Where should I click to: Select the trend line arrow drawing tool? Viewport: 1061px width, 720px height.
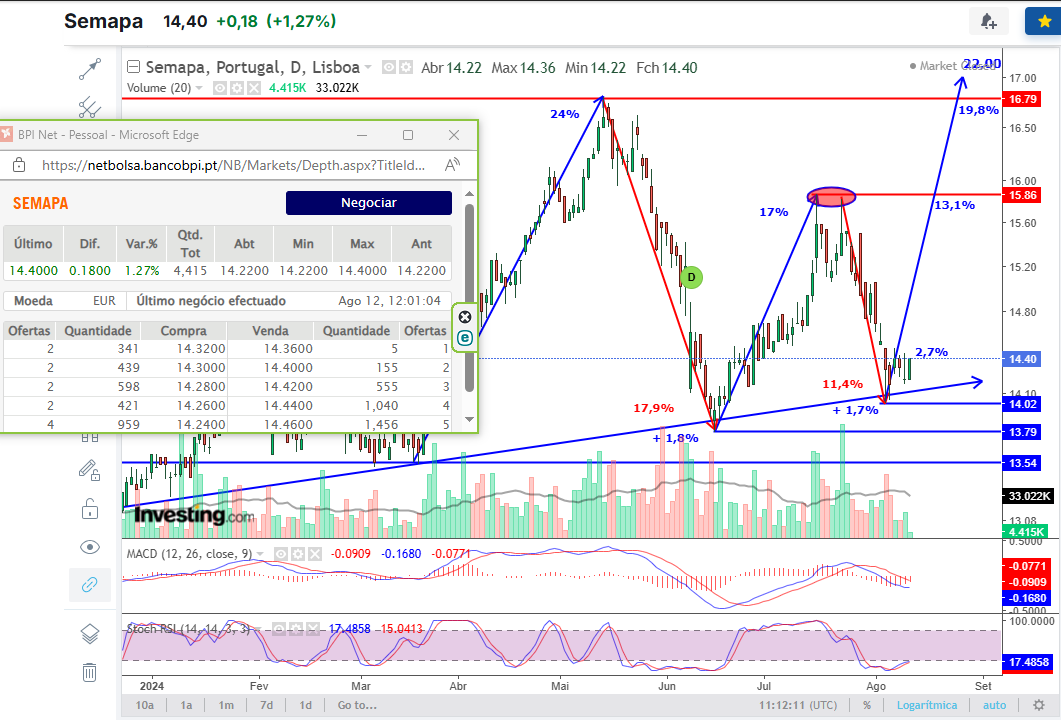point(90,68)
